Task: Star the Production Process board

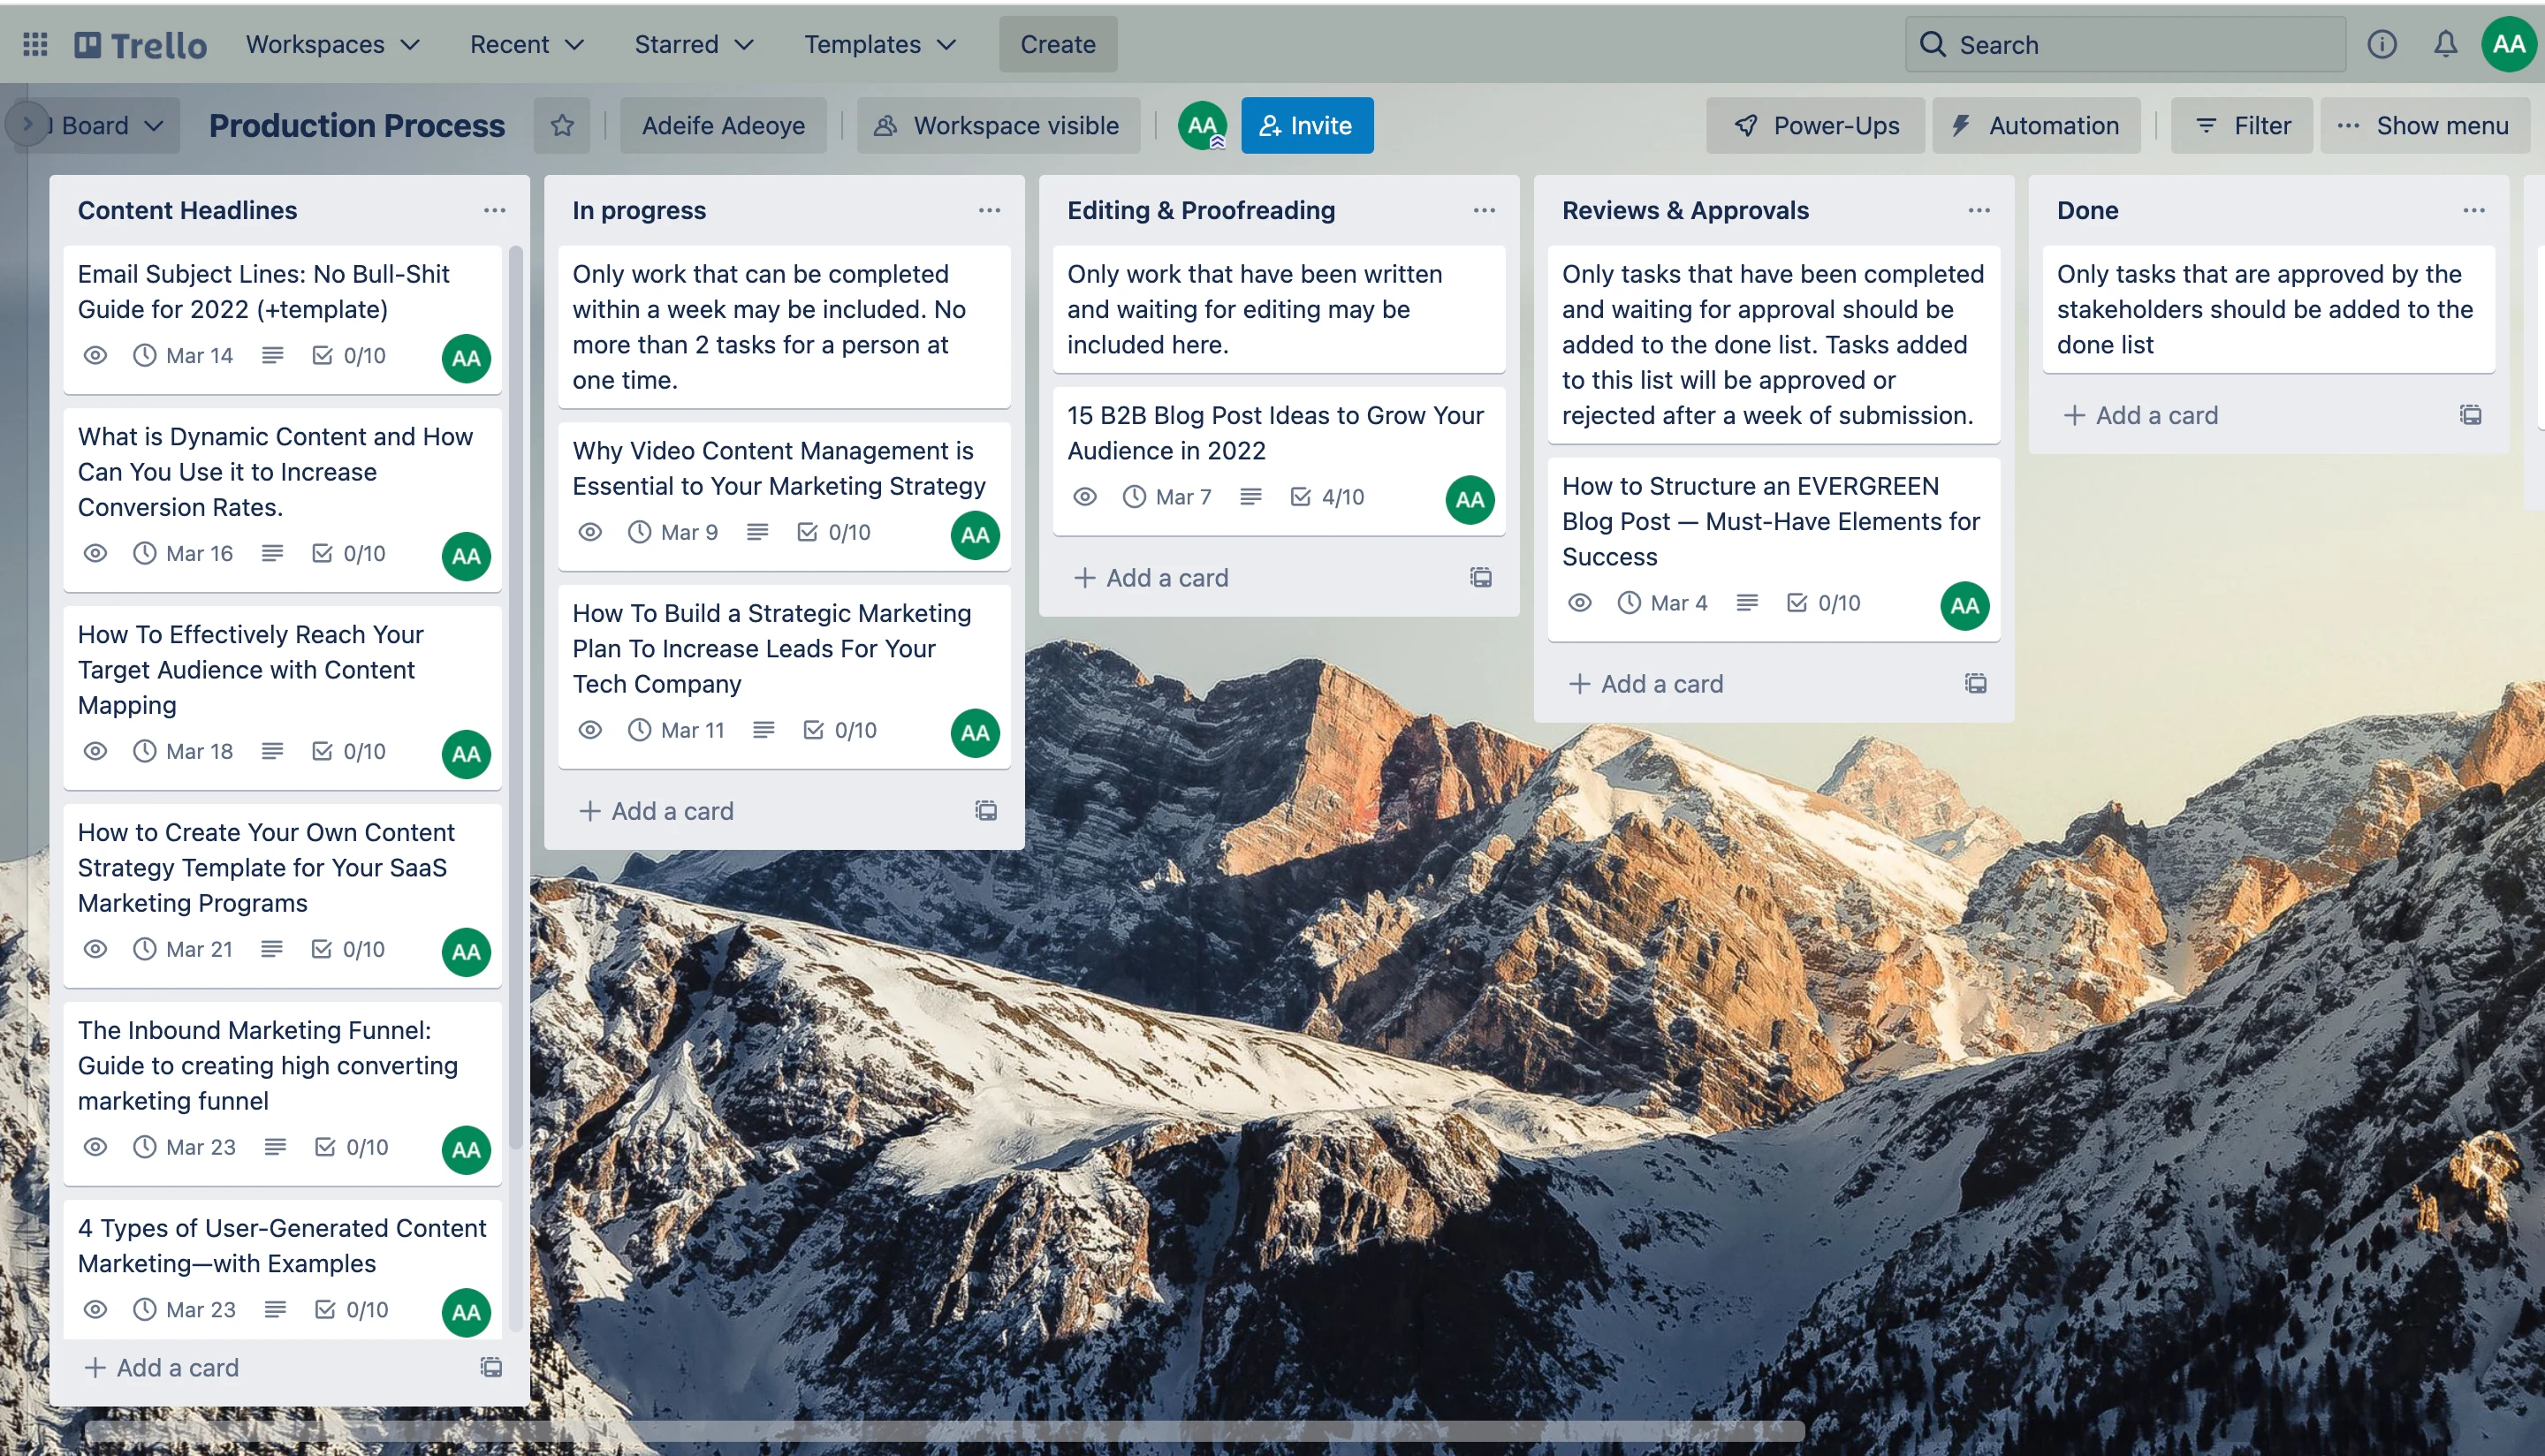Action: [x=562, y=125]
